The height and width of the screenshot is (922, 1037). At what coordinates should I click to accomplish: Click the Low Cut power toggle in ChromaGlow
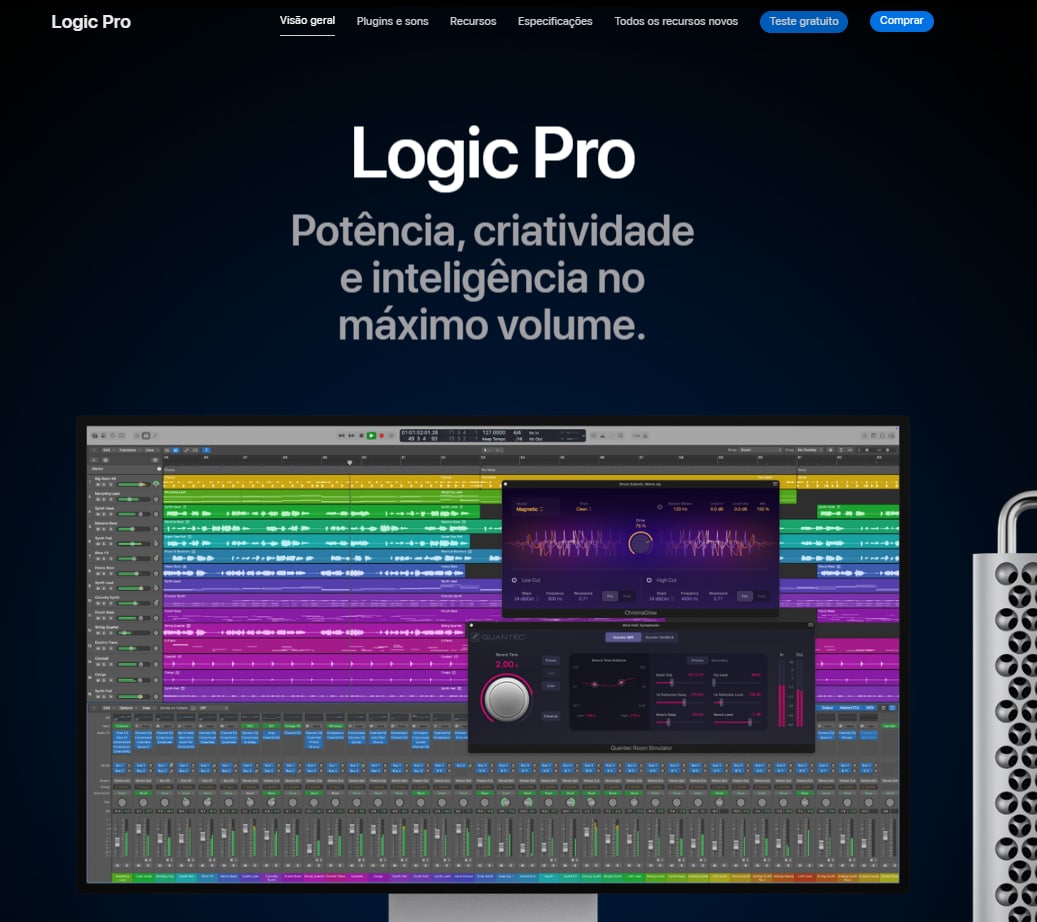tap(514, 580)
